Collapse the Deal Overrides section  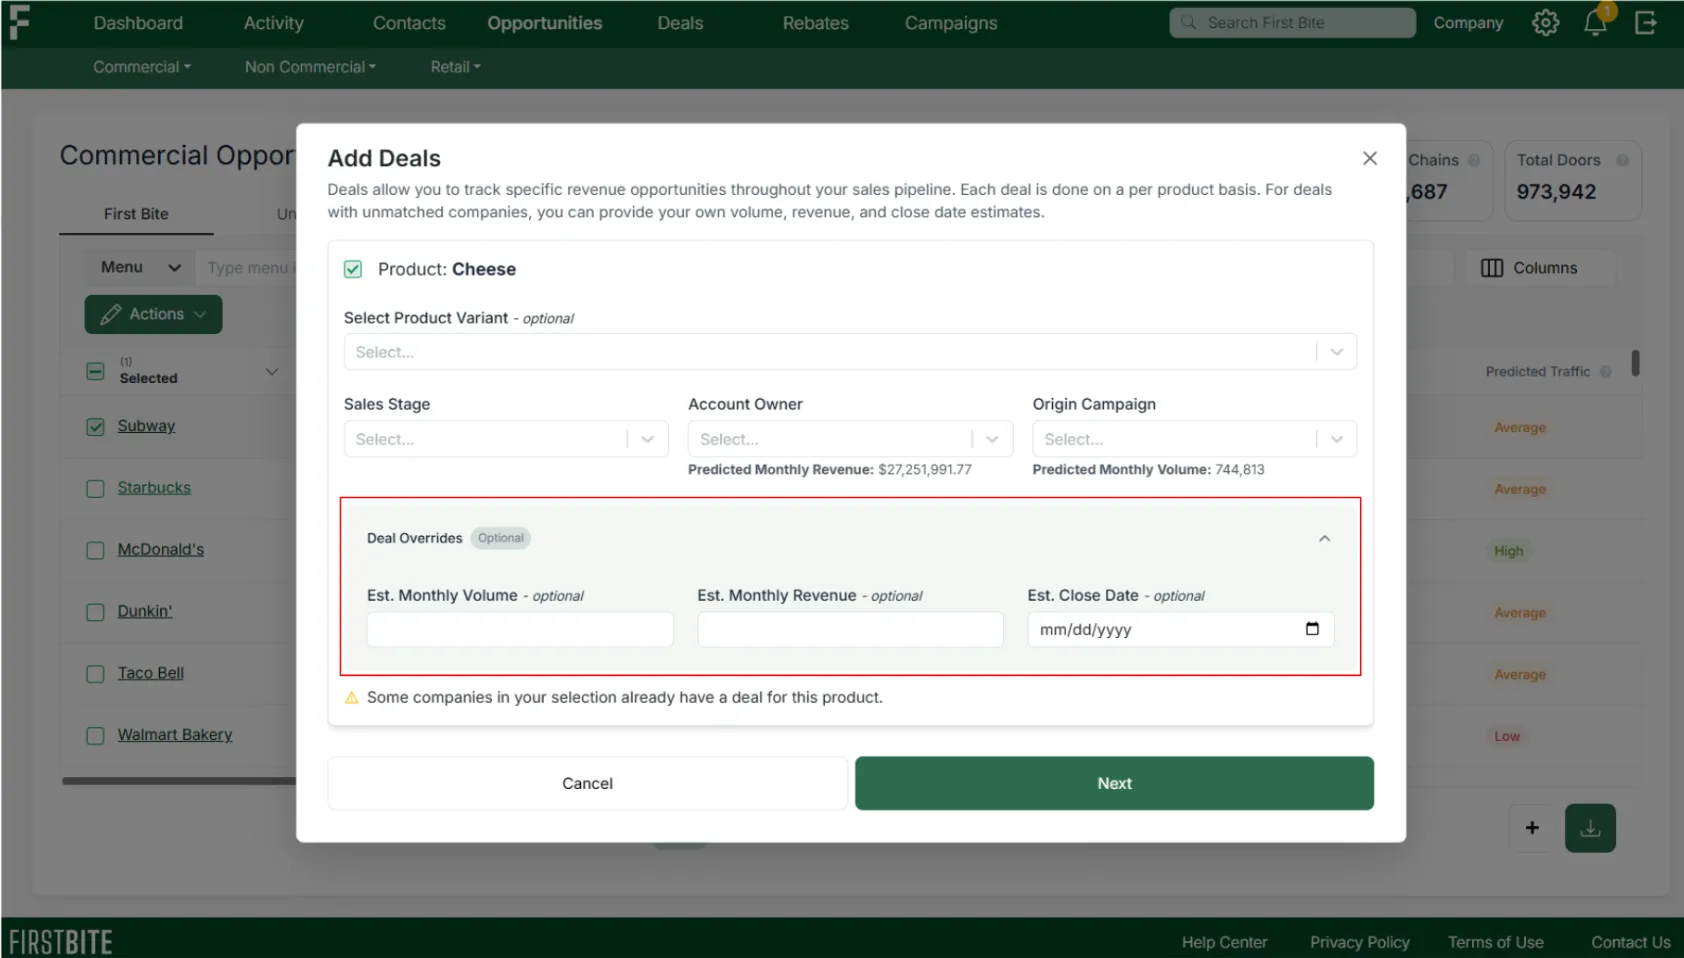pyautogui.click(x=1324, y=538)
